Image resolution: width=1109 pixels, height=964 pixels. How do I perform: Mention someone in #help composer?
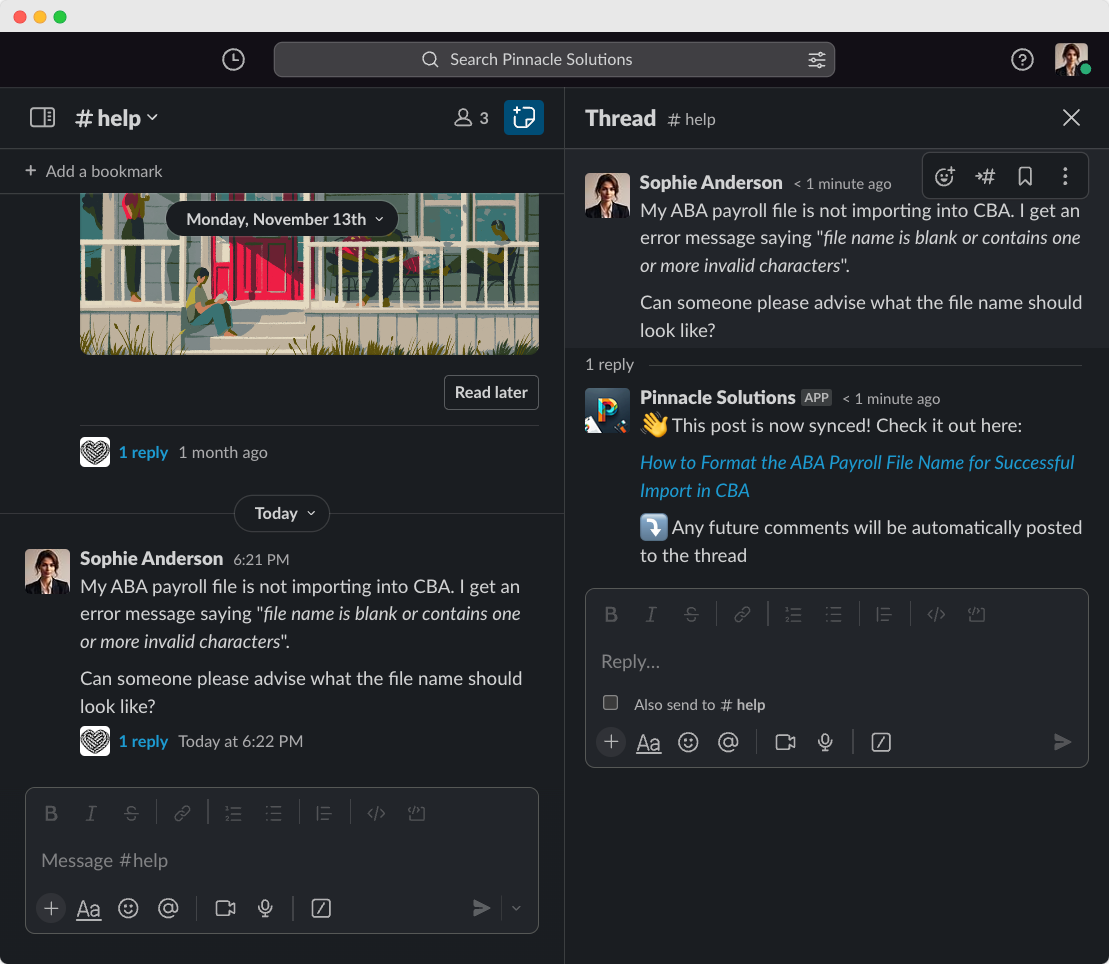(x=168, y=908)
